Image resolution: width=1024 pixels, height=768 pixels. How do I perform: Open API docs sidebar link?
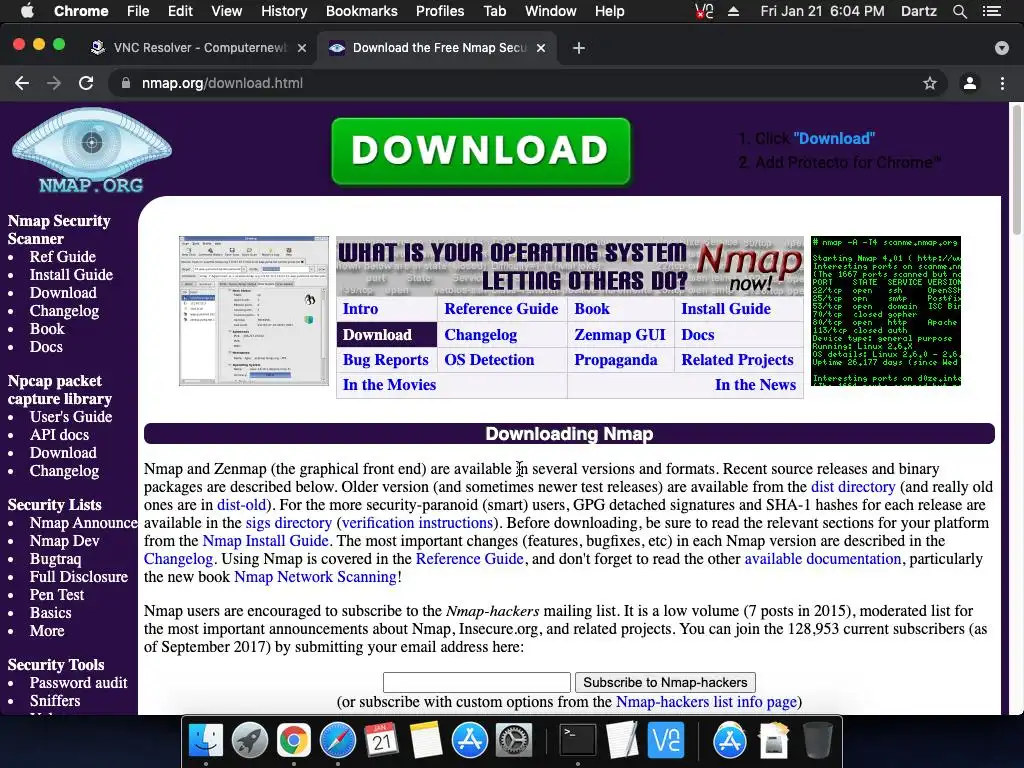pyautogui.click(x=59, y=435)
